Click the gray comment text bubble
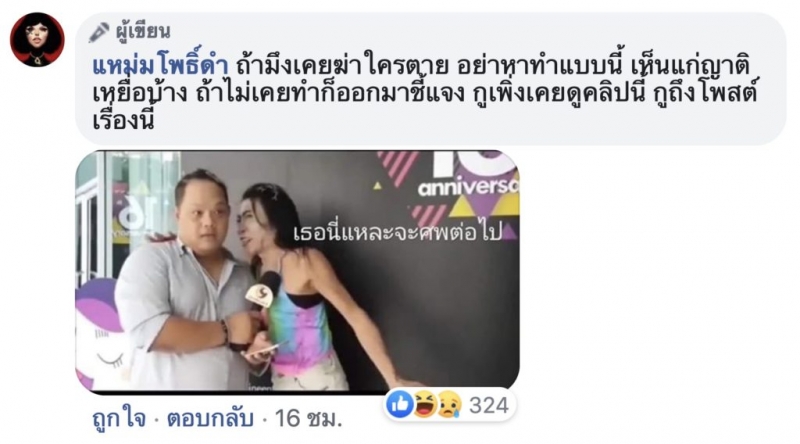The image size is (800, 444). (x=430, y=79)
